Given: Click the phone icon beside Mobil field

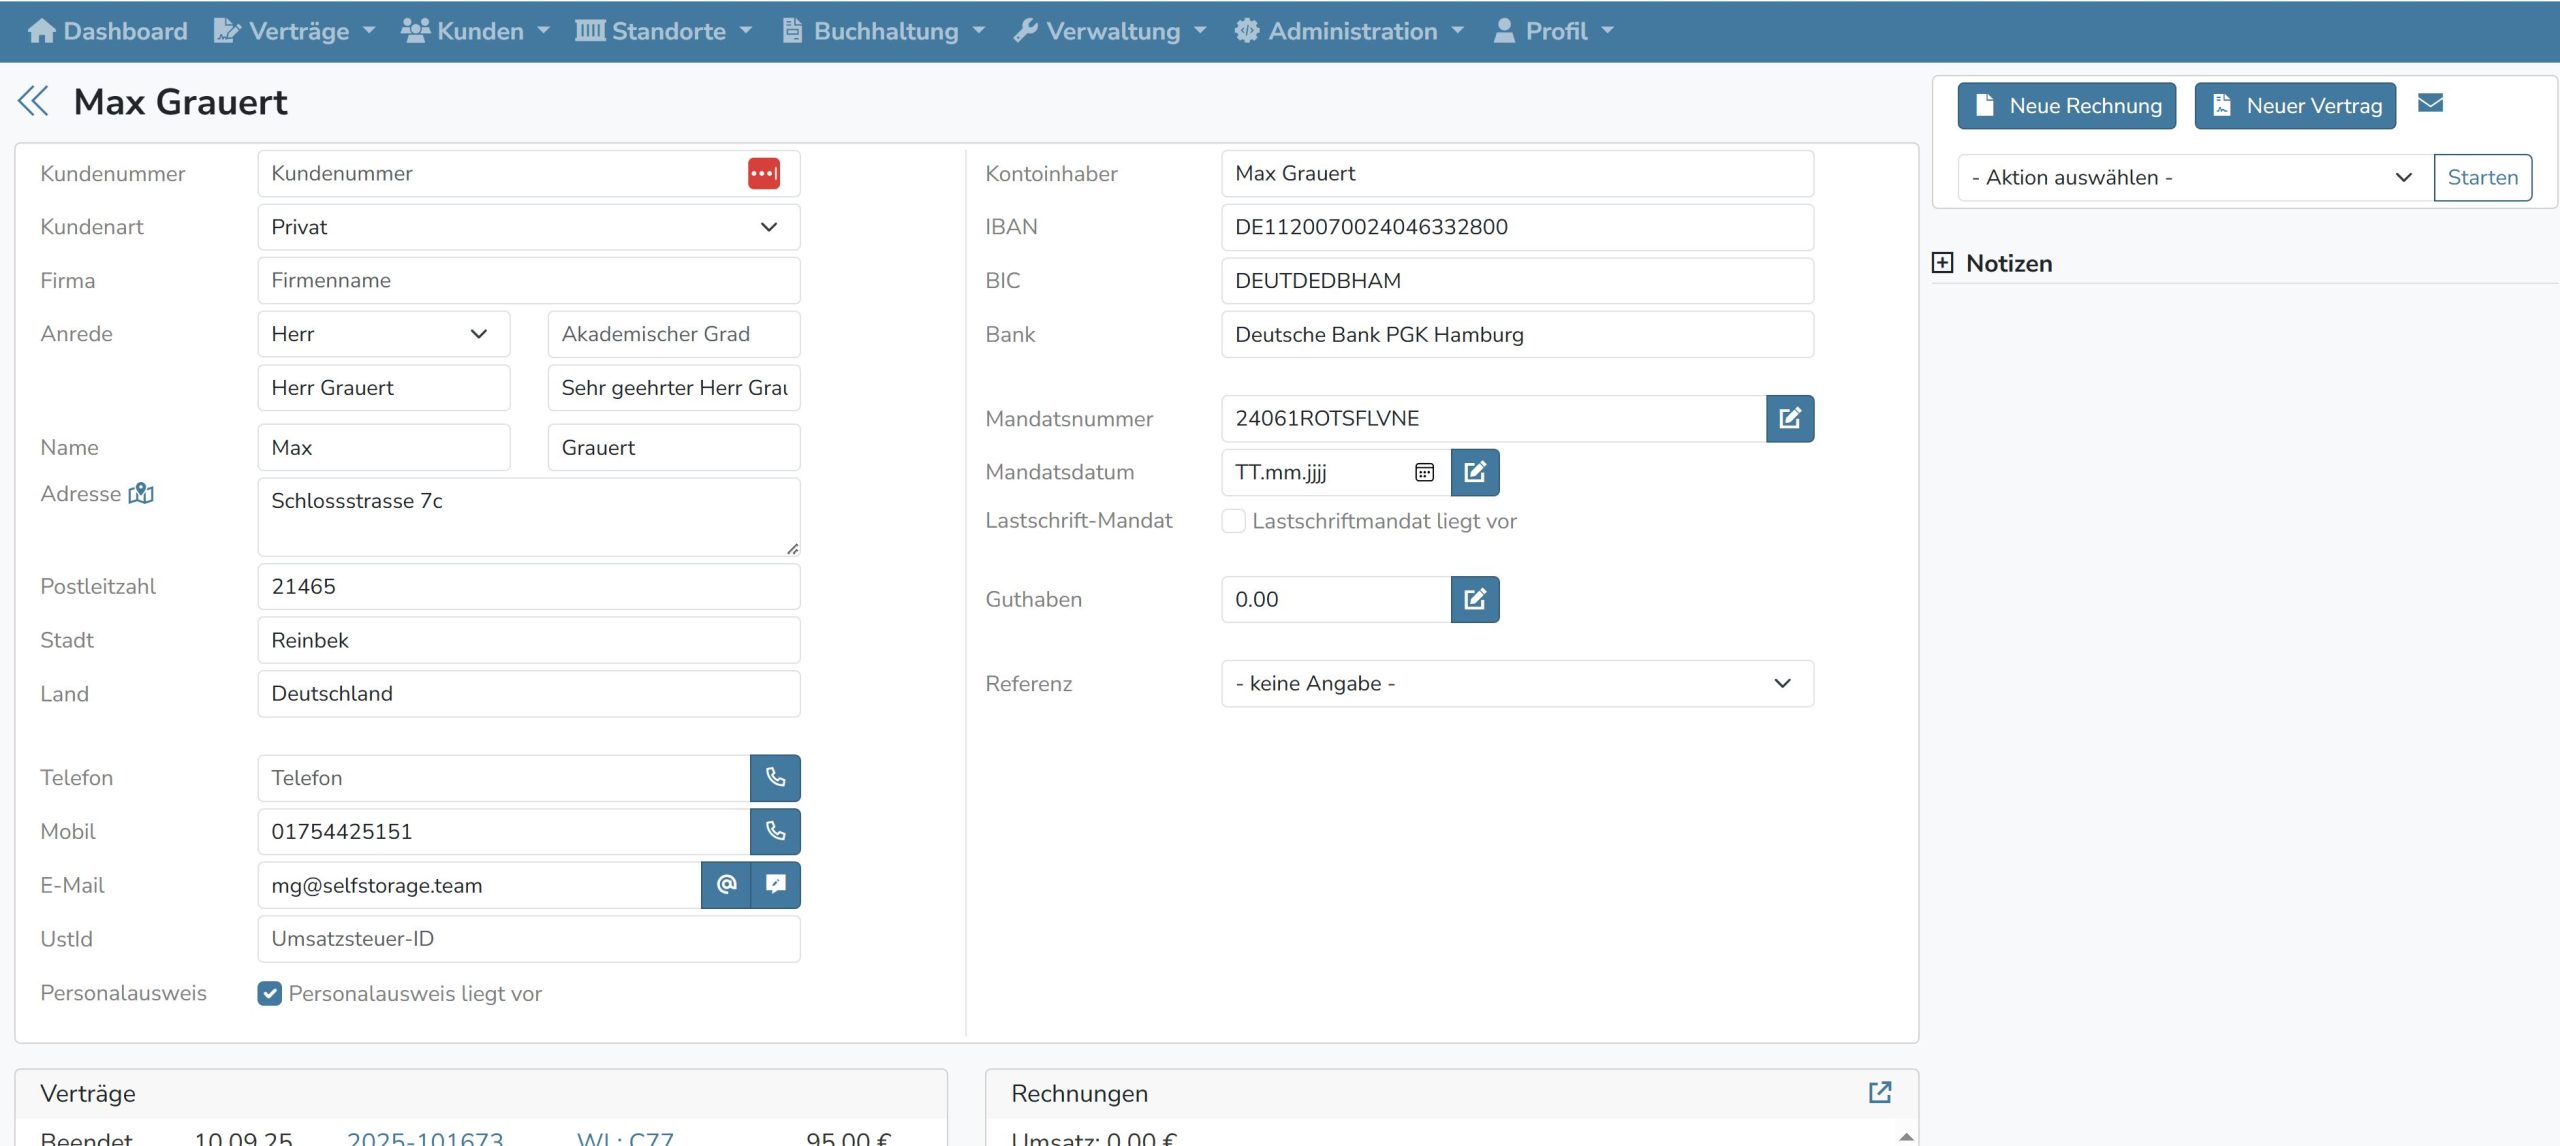Looking at the screenshot, I should pyautogui.click(x=775, y=831).
